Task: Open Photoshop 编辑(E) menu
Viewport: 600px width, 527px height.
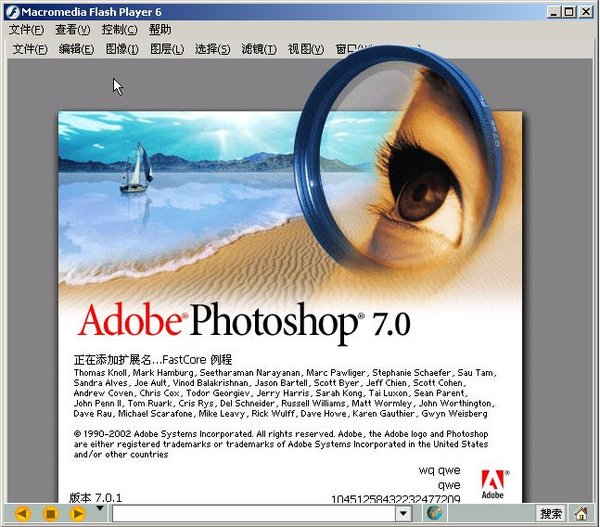Action: pos(76,49)
